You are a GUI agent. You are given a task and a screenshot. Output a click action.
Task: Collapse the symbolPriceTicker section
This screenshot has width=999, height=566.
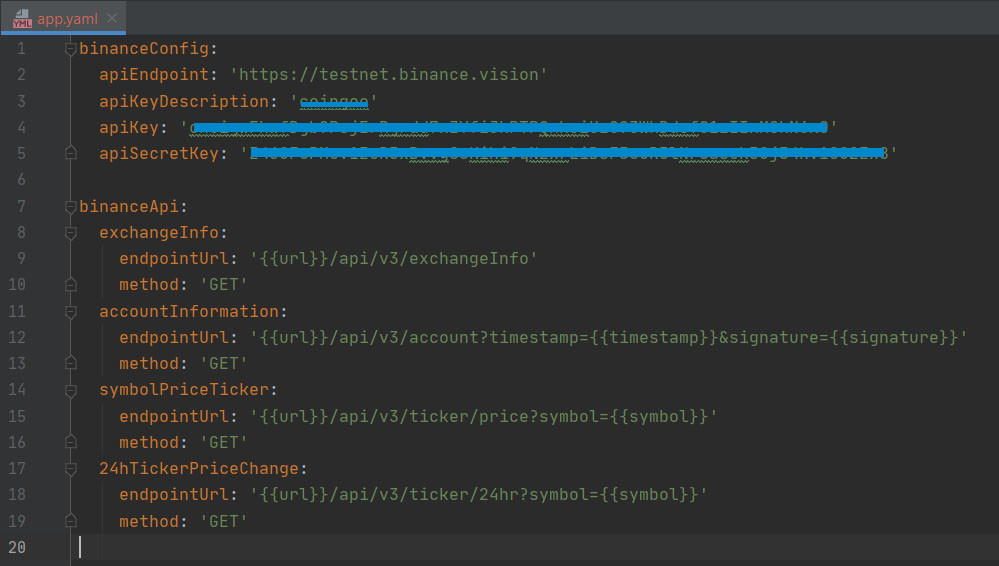(x=71, y=390)
